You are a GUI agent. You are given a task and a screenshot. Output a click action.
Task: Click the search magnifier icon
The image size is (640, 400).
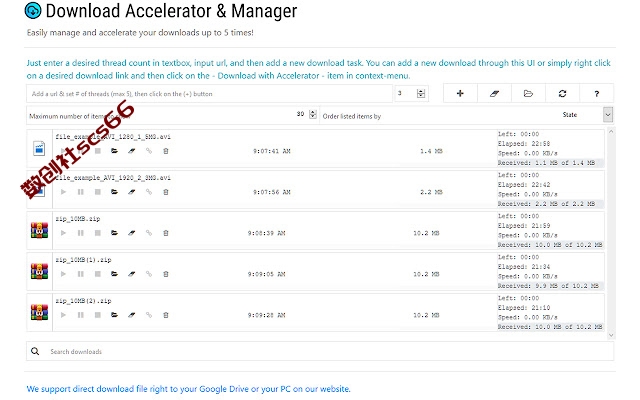pos(35,351)
